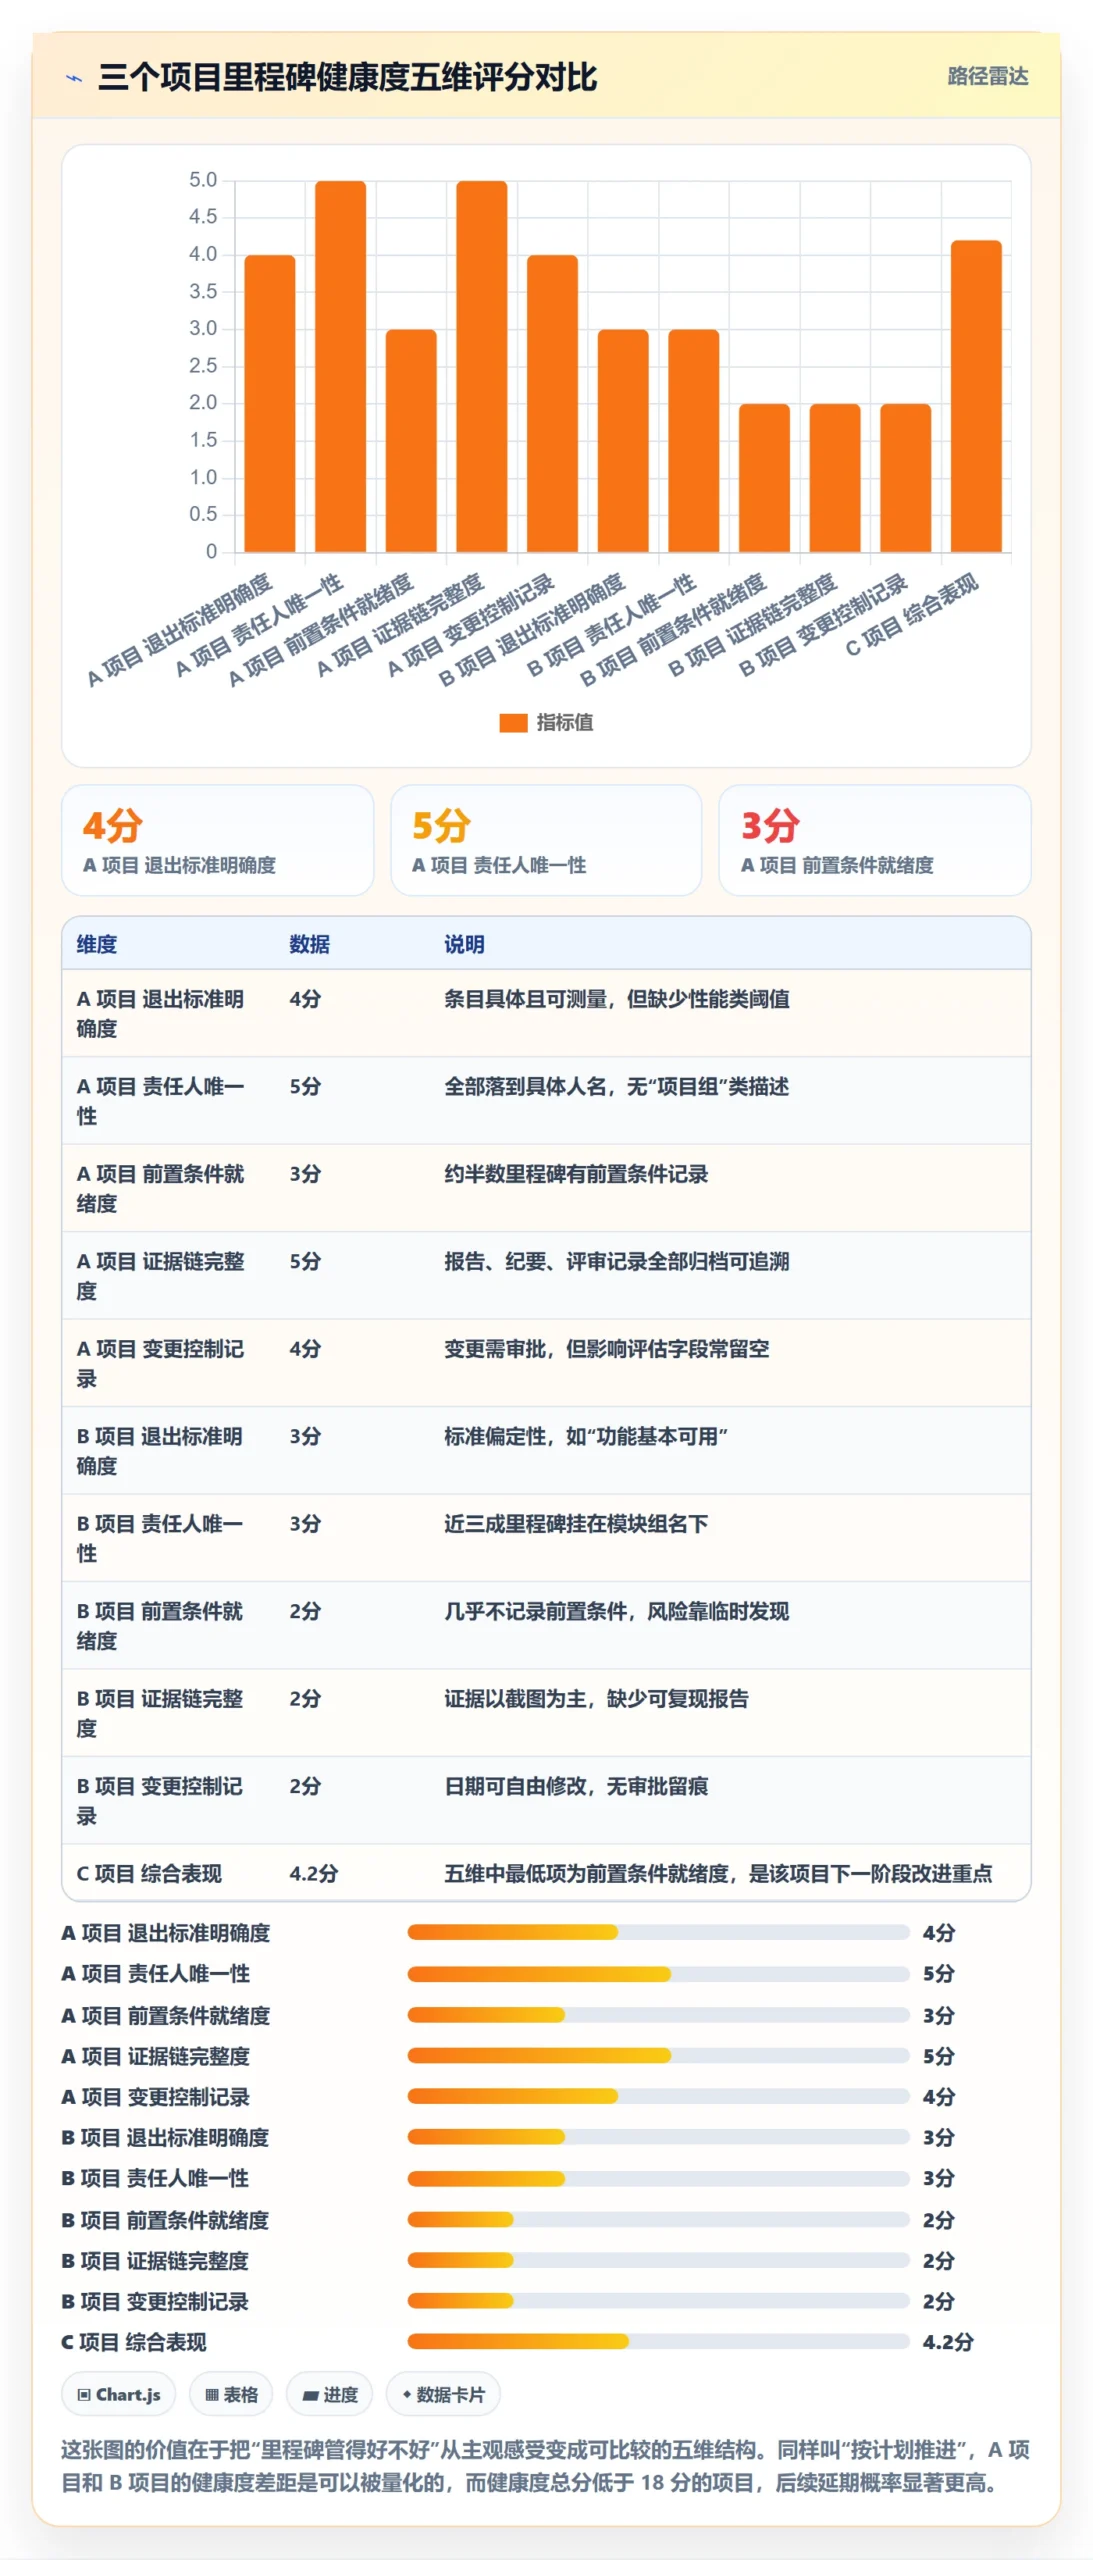The width and height of the screenshot is (1093, 2560).
Task: Click the chart bar for A 项目 责任人唯一性
Action: tap(340, 366)
